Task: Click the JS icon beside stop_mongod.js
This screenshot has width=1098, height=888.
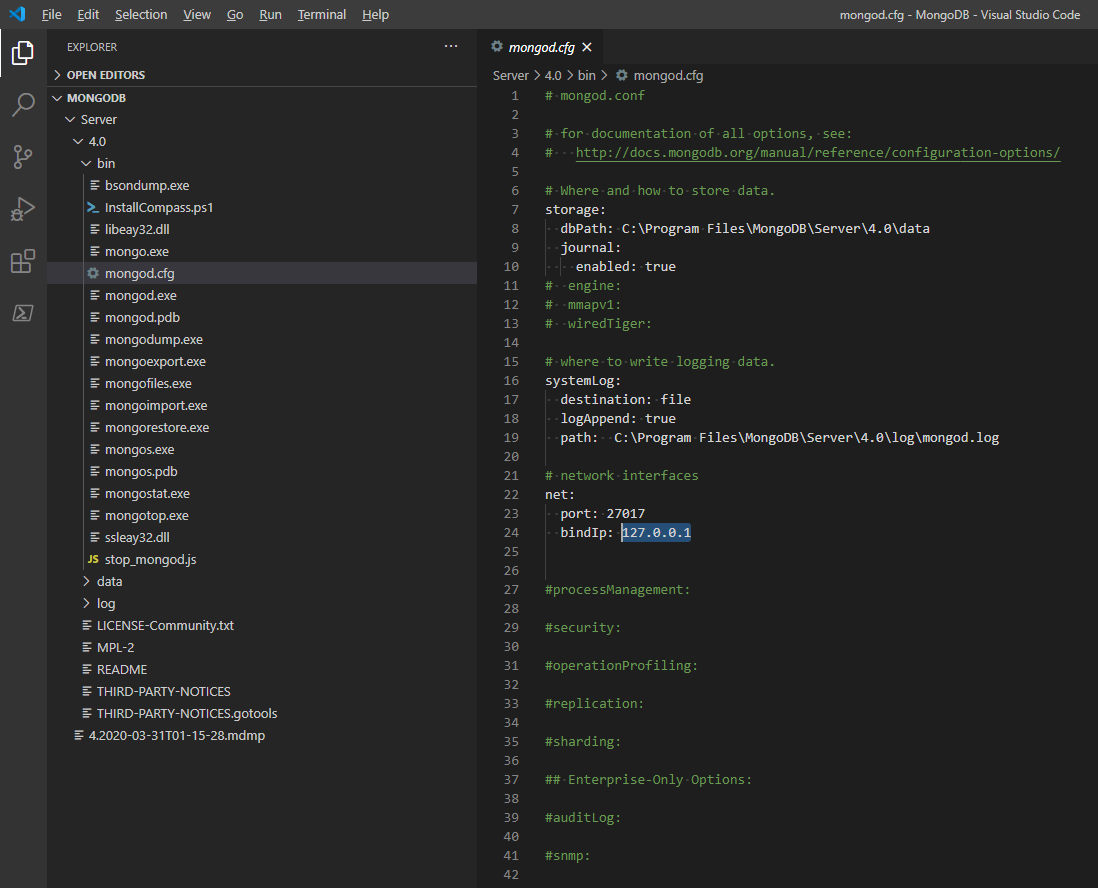Action: click(x=93, y=559)
